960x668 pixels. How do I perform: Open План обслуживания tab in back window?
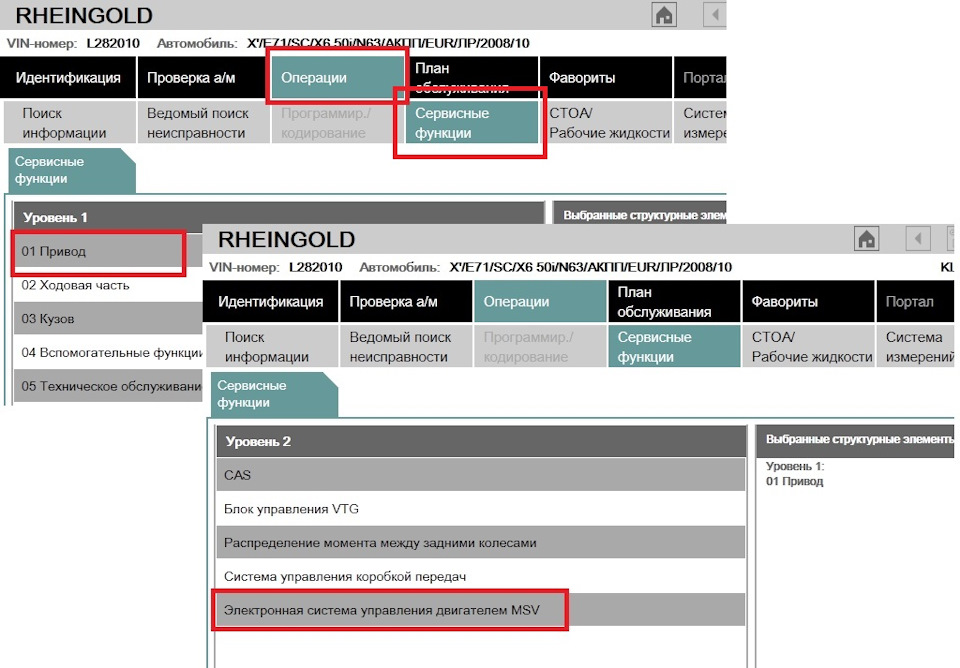471,78
